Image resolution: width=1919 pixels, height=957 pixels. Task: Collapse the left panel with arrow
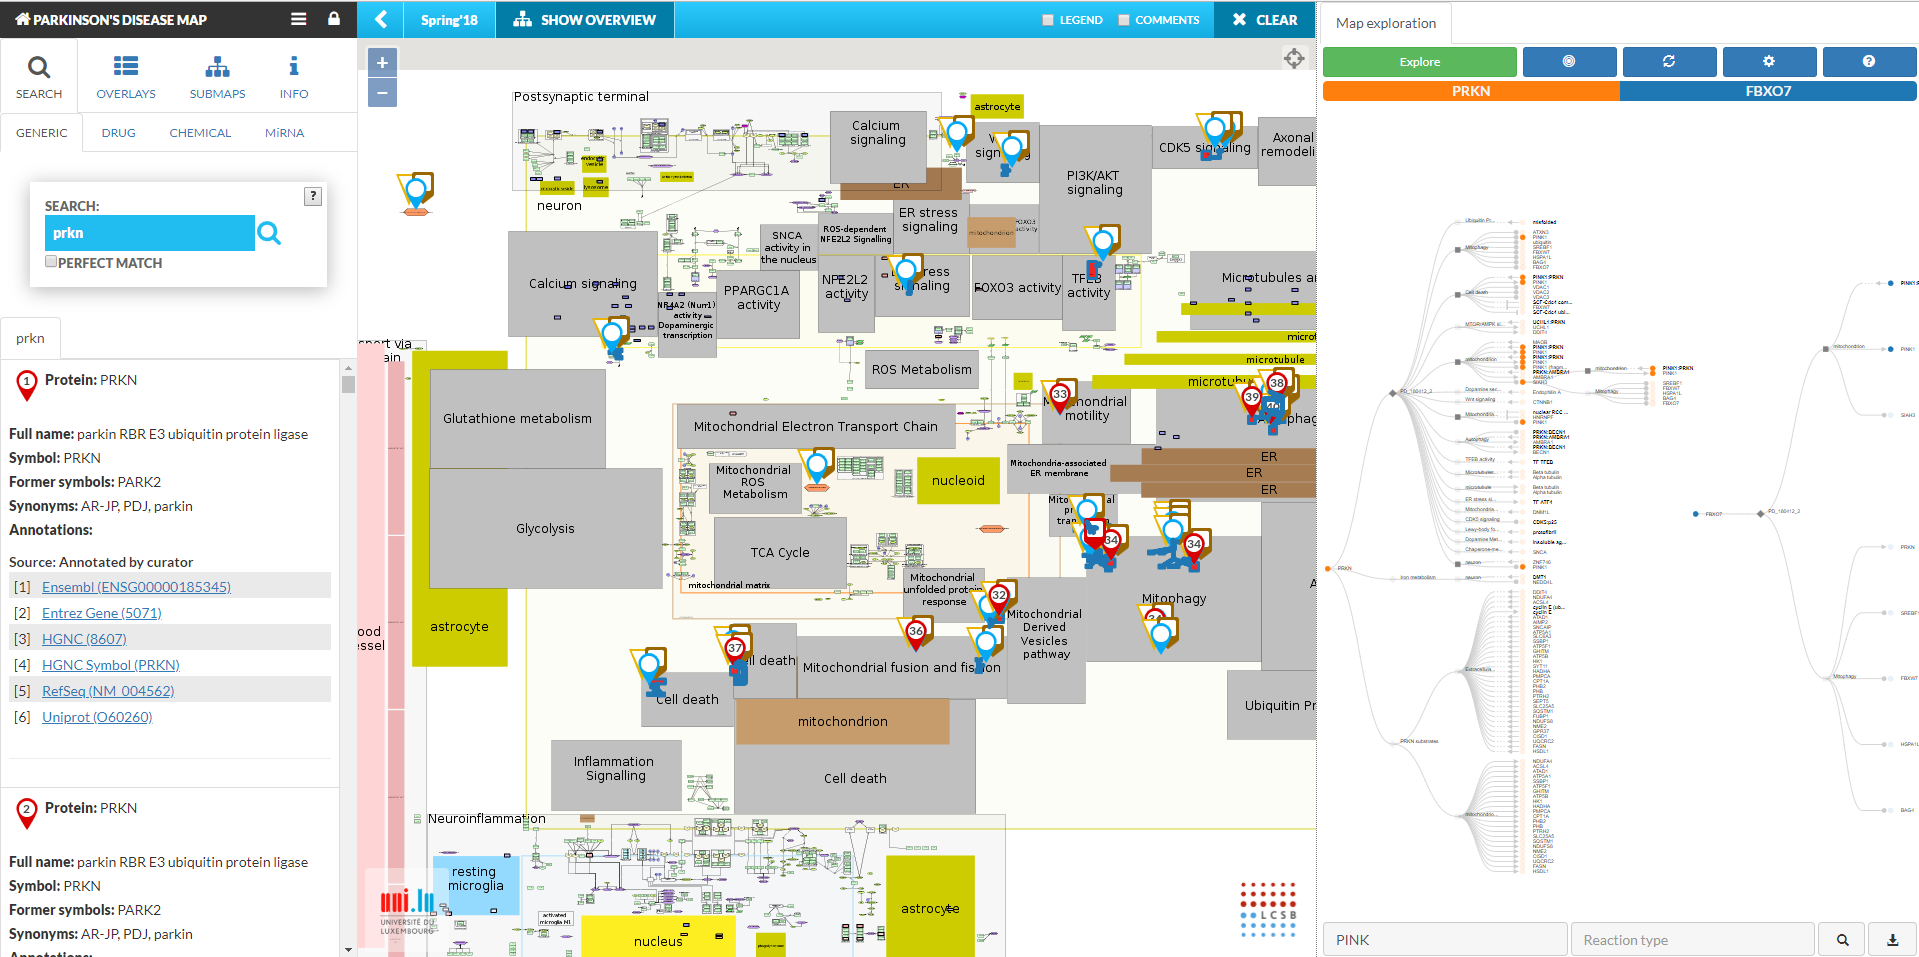pos(381,19)
